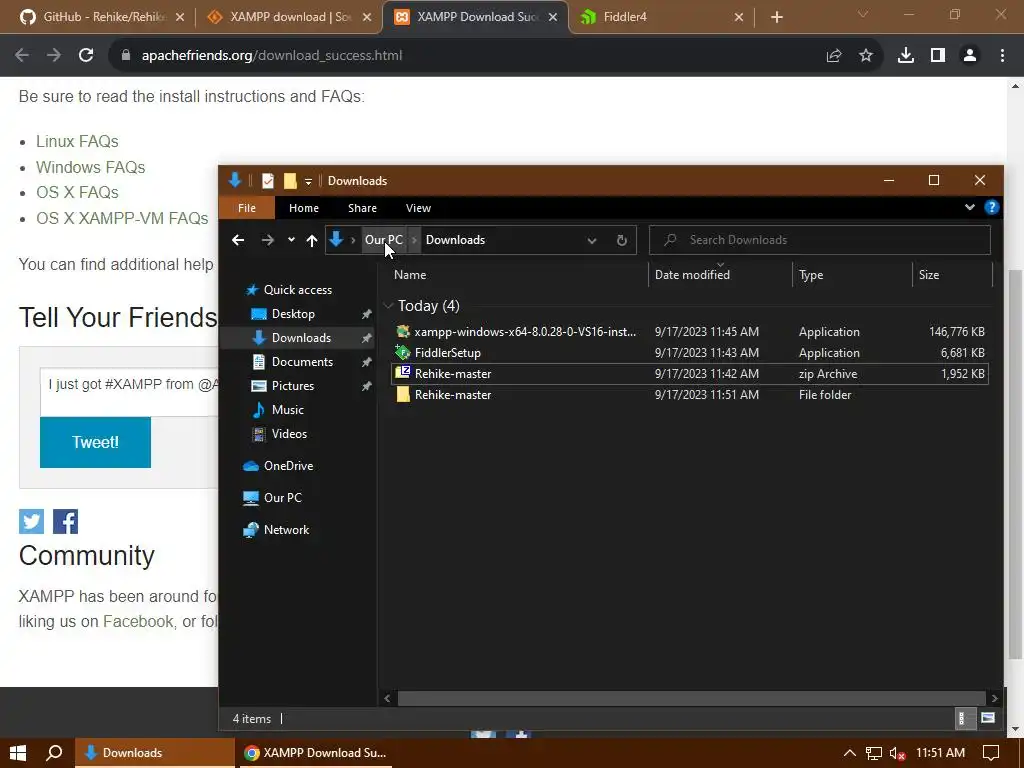Image resolution: width=1024 pixels, height=768 pixels.
Task: Open Chrome three-dot menu
Action: [1002, 56]
